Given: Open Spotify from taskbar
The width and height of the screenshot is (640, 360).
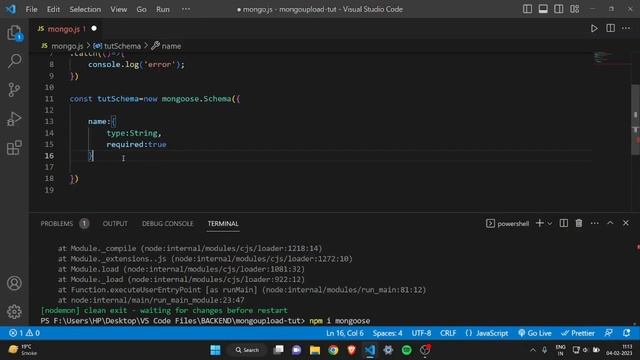Looking at the screenshot, I should point(407,350).
